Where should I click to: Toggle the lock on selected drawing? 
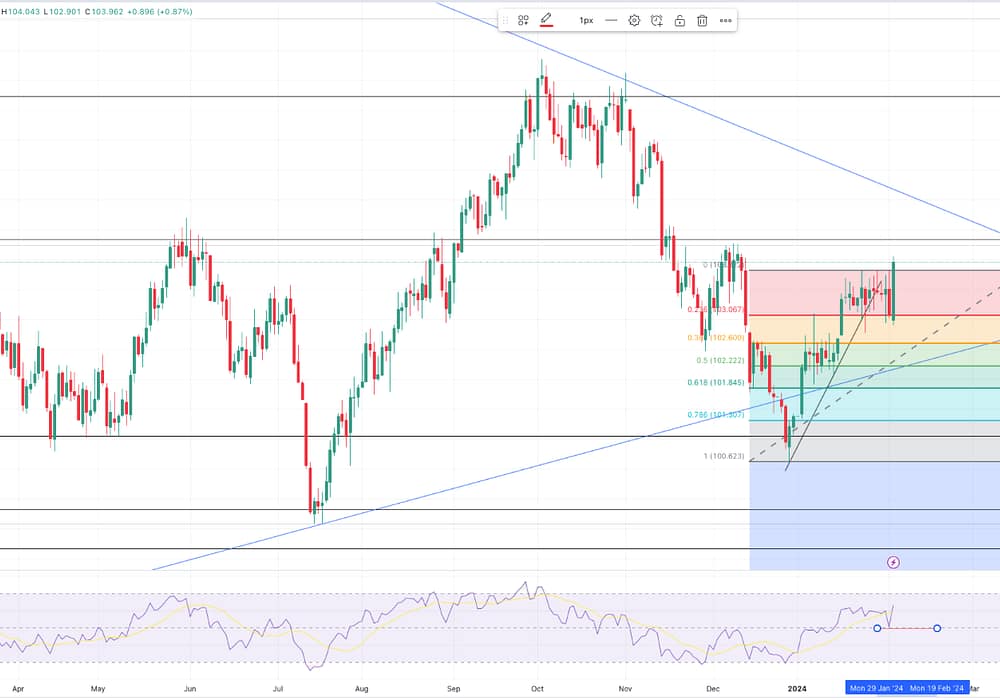680,20
